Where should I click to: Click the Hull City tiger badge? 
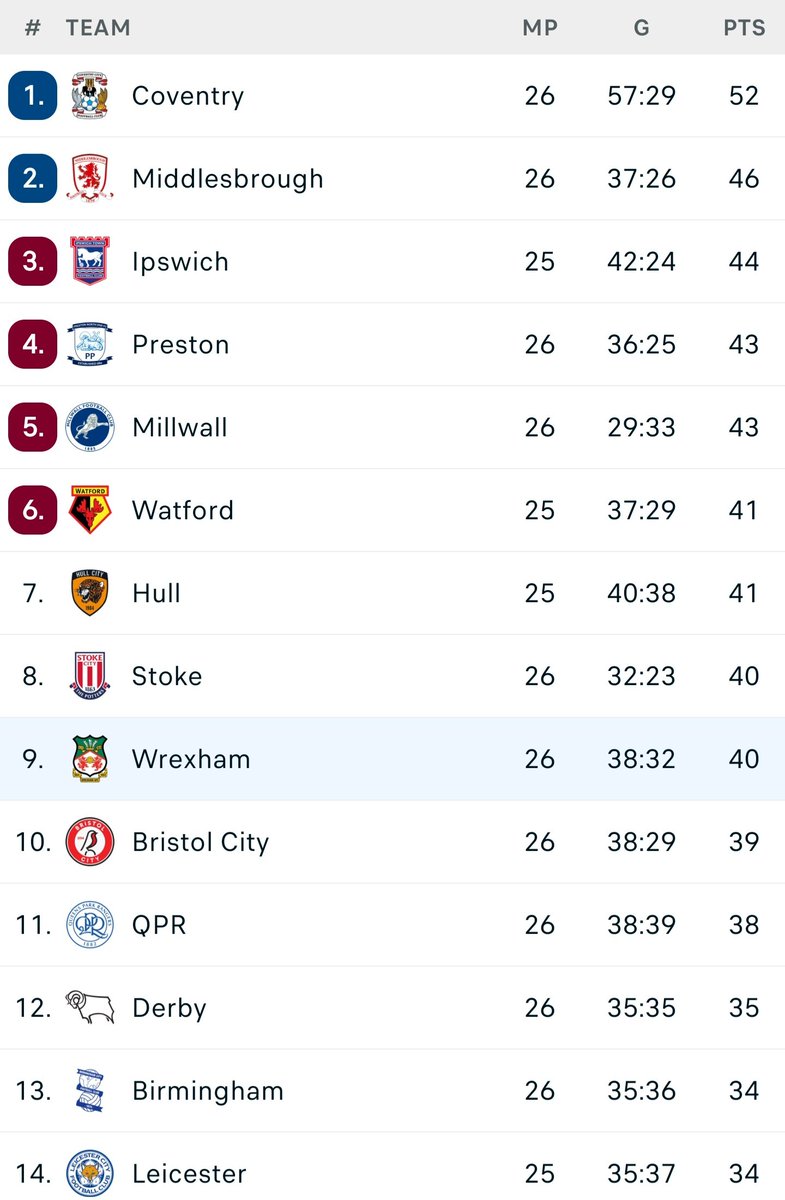point(90,594)
